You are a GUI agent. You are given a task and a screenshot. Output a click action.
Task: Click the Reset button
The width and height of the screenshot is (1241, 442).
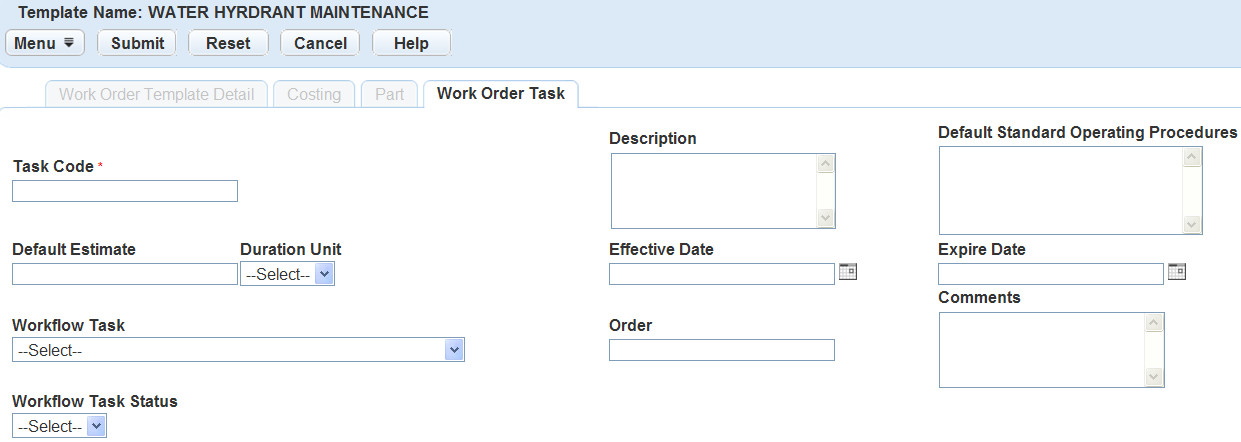(228, 43)
